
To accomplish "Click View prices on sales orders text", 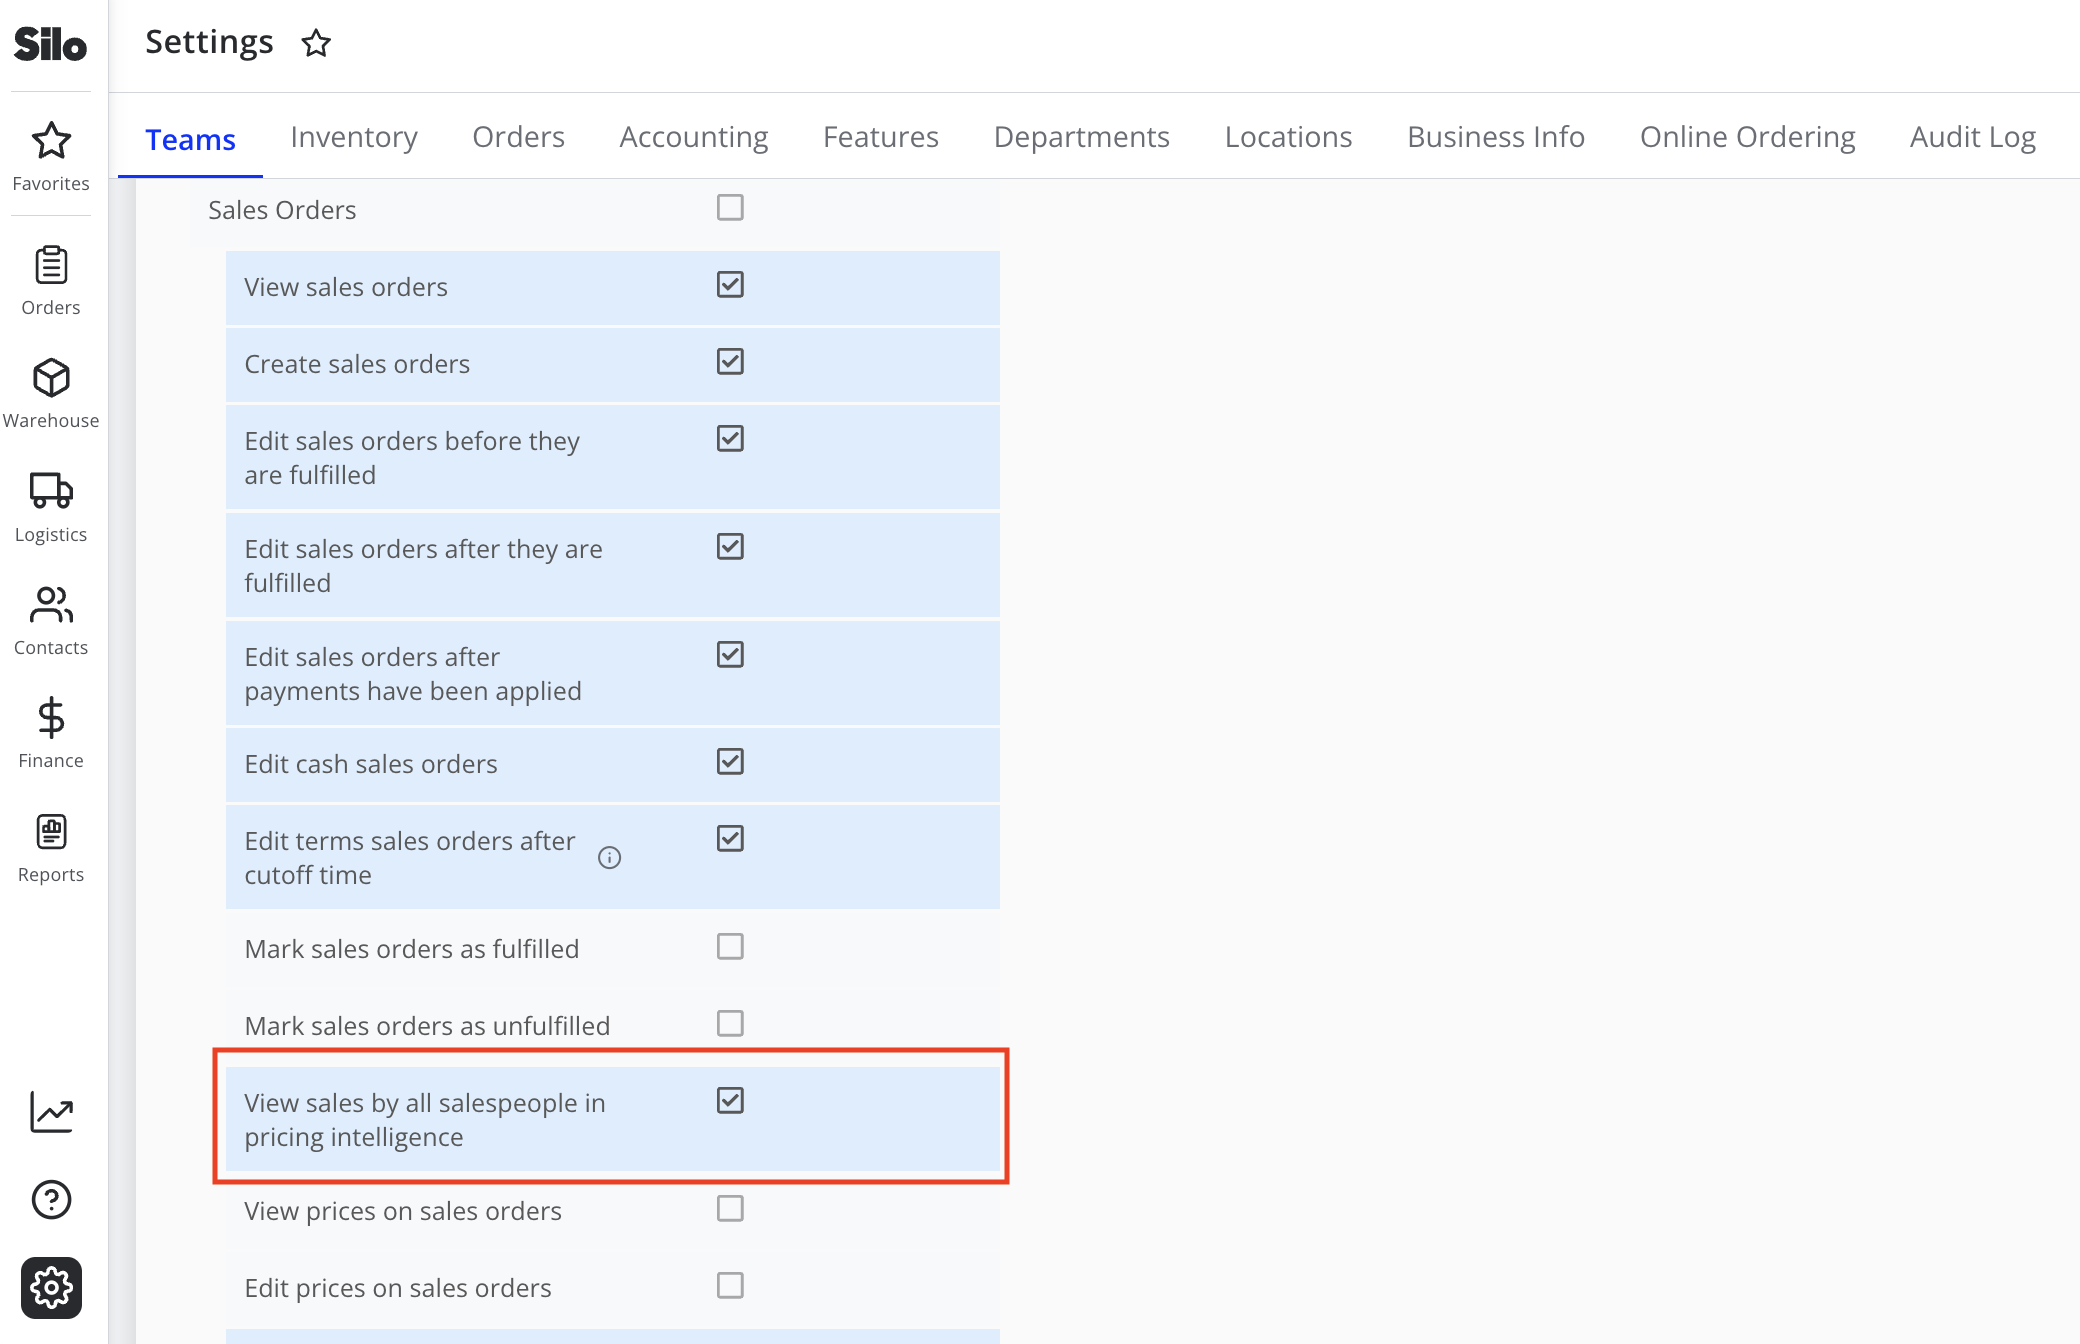I will (403, 1211).
